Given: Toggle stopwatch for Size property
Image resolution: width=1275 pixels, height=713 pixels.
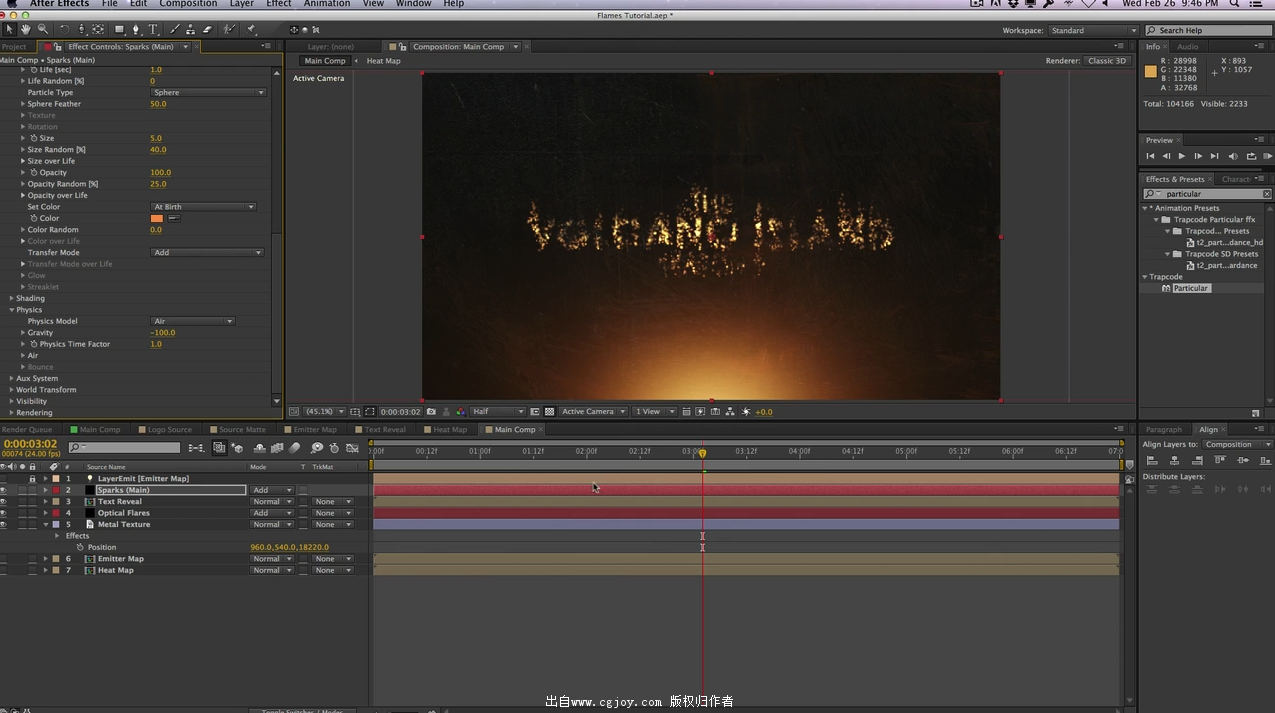Looking at the screenshot, I should (34, 138).
